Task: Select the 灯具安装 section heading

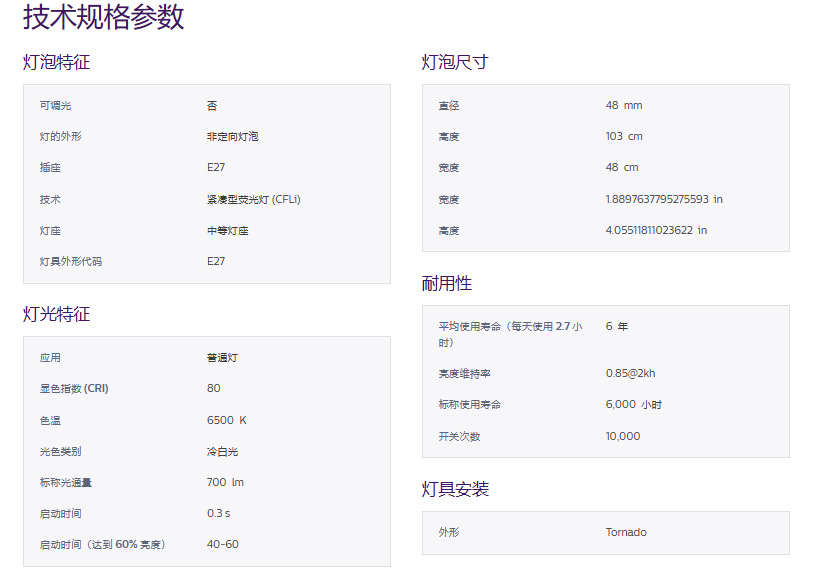Action: coord(455,489)
